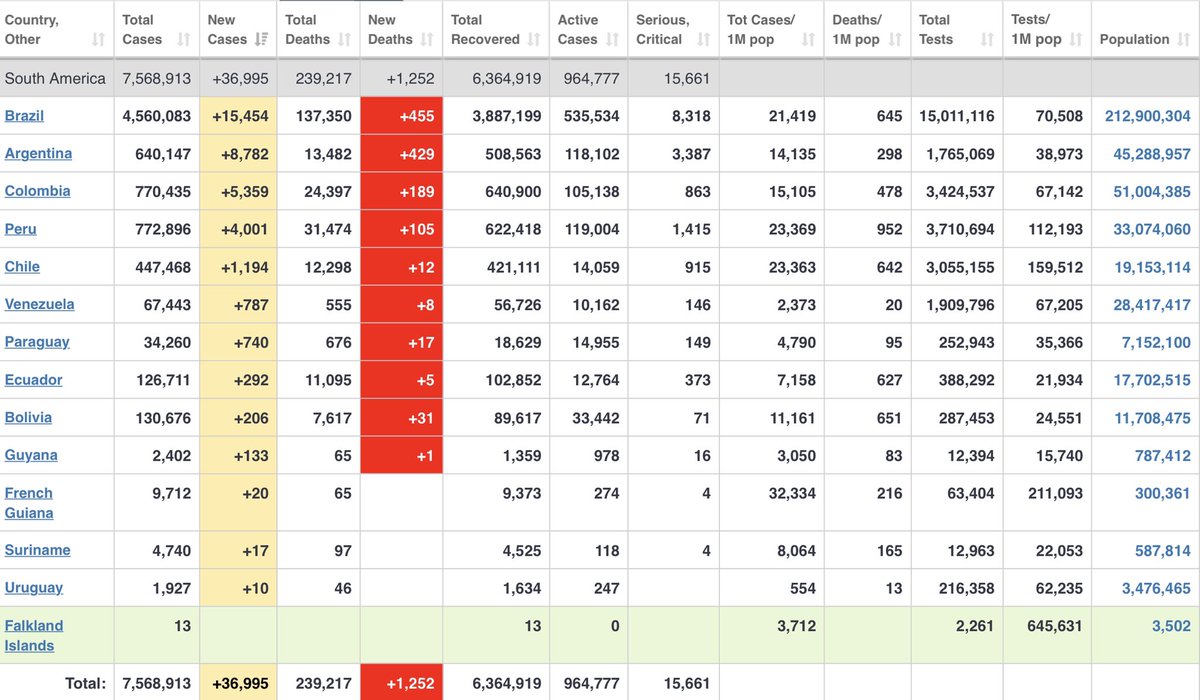Open French Guiana population link 300,361
The height and width of the screenshot is (700, 1200).
(1163, 493)
